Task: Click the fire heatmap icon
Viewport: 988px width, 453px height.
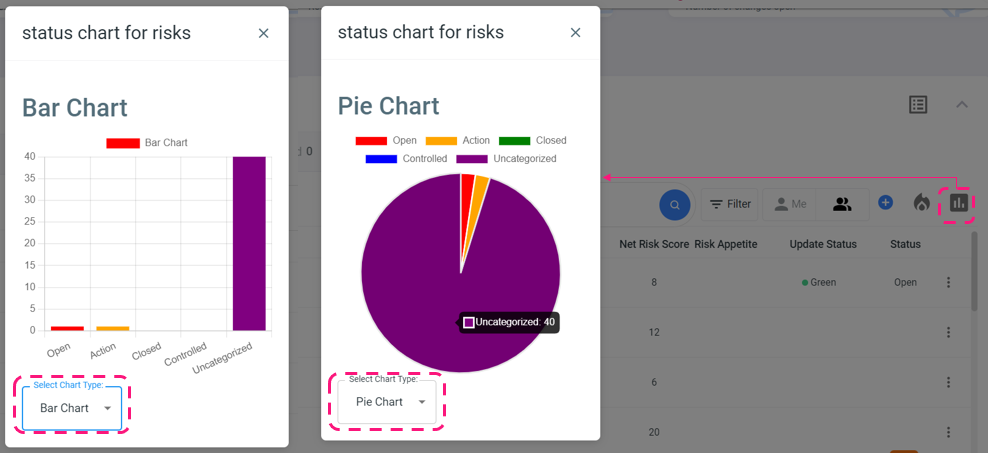Action: pos(921,203)
